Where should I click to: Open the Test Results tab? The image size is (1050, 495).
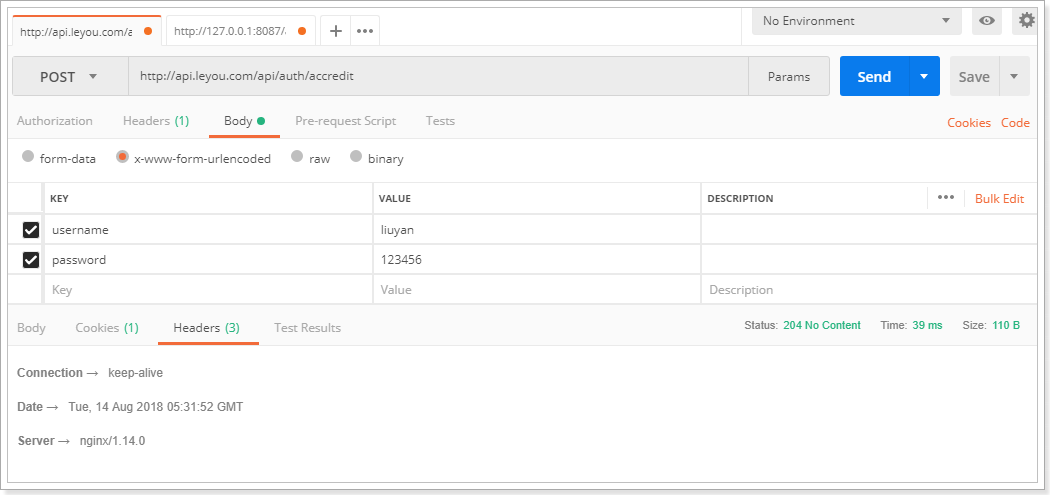[x=307, y=328]
